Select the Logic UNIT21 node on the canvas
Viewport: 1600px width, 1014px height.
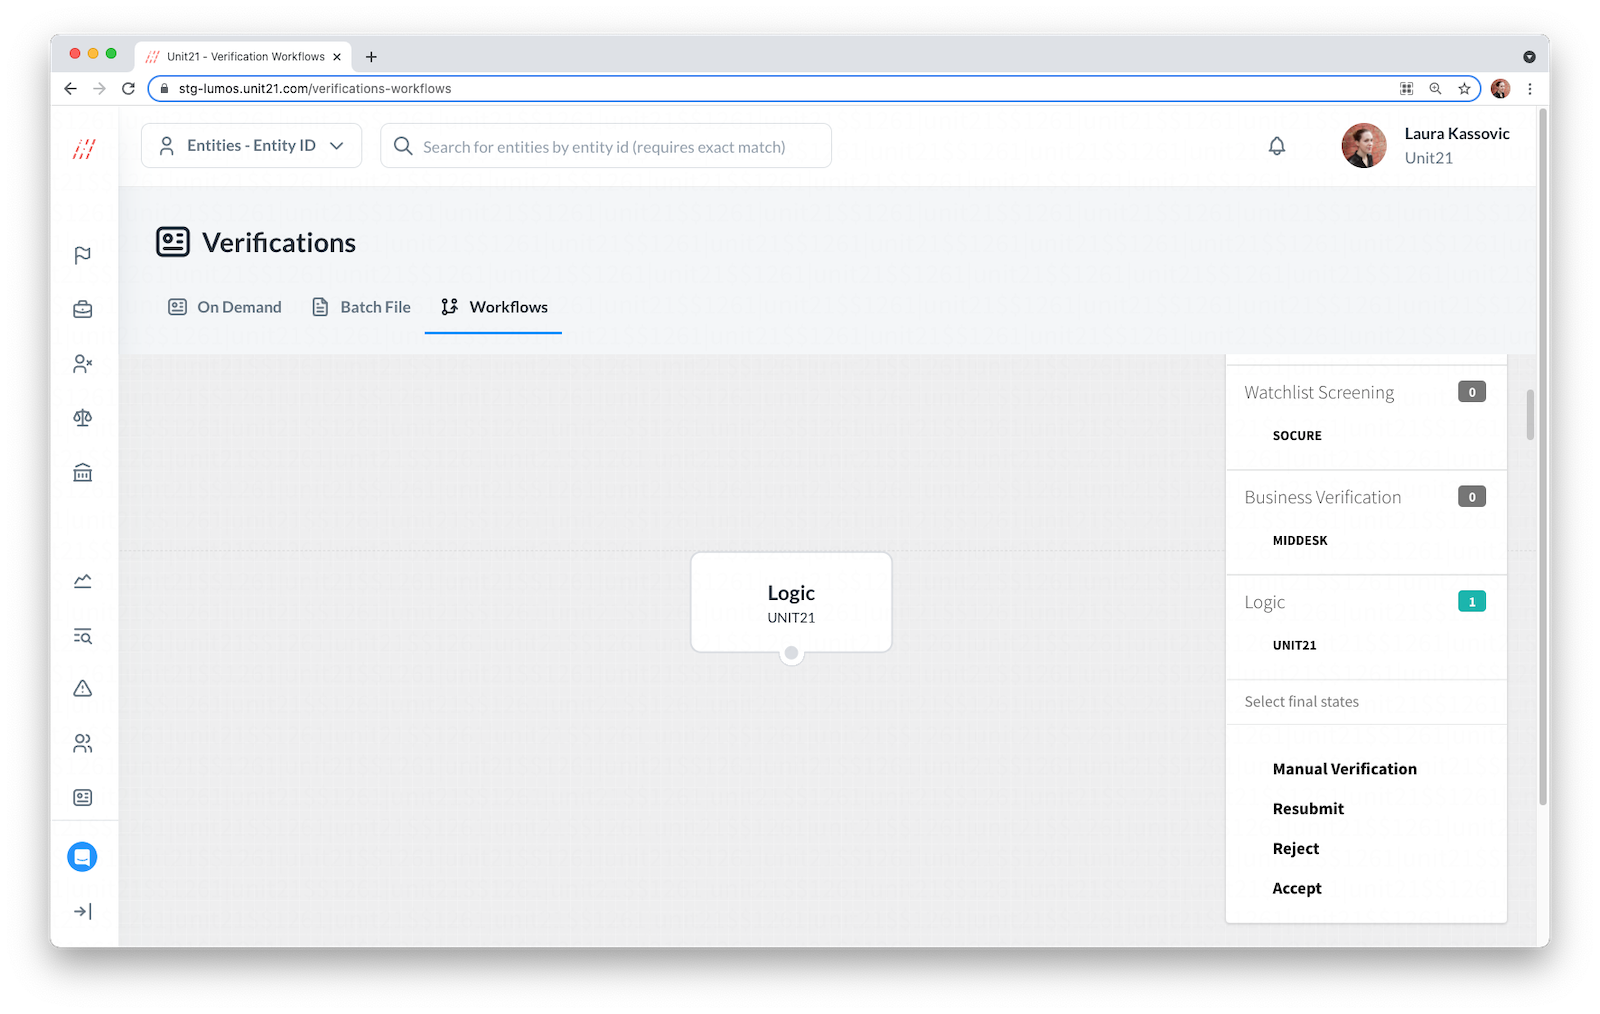click(791, 602)
